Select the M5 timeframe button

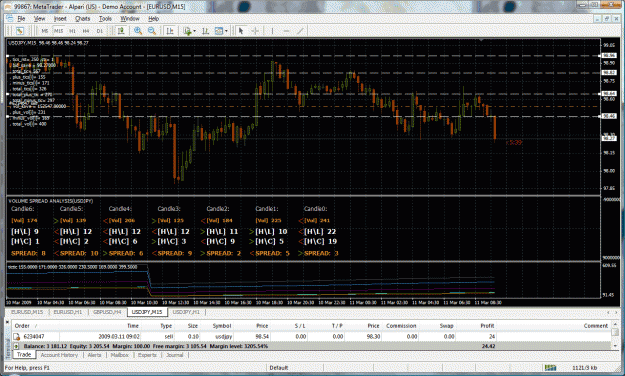click(45, 31)
